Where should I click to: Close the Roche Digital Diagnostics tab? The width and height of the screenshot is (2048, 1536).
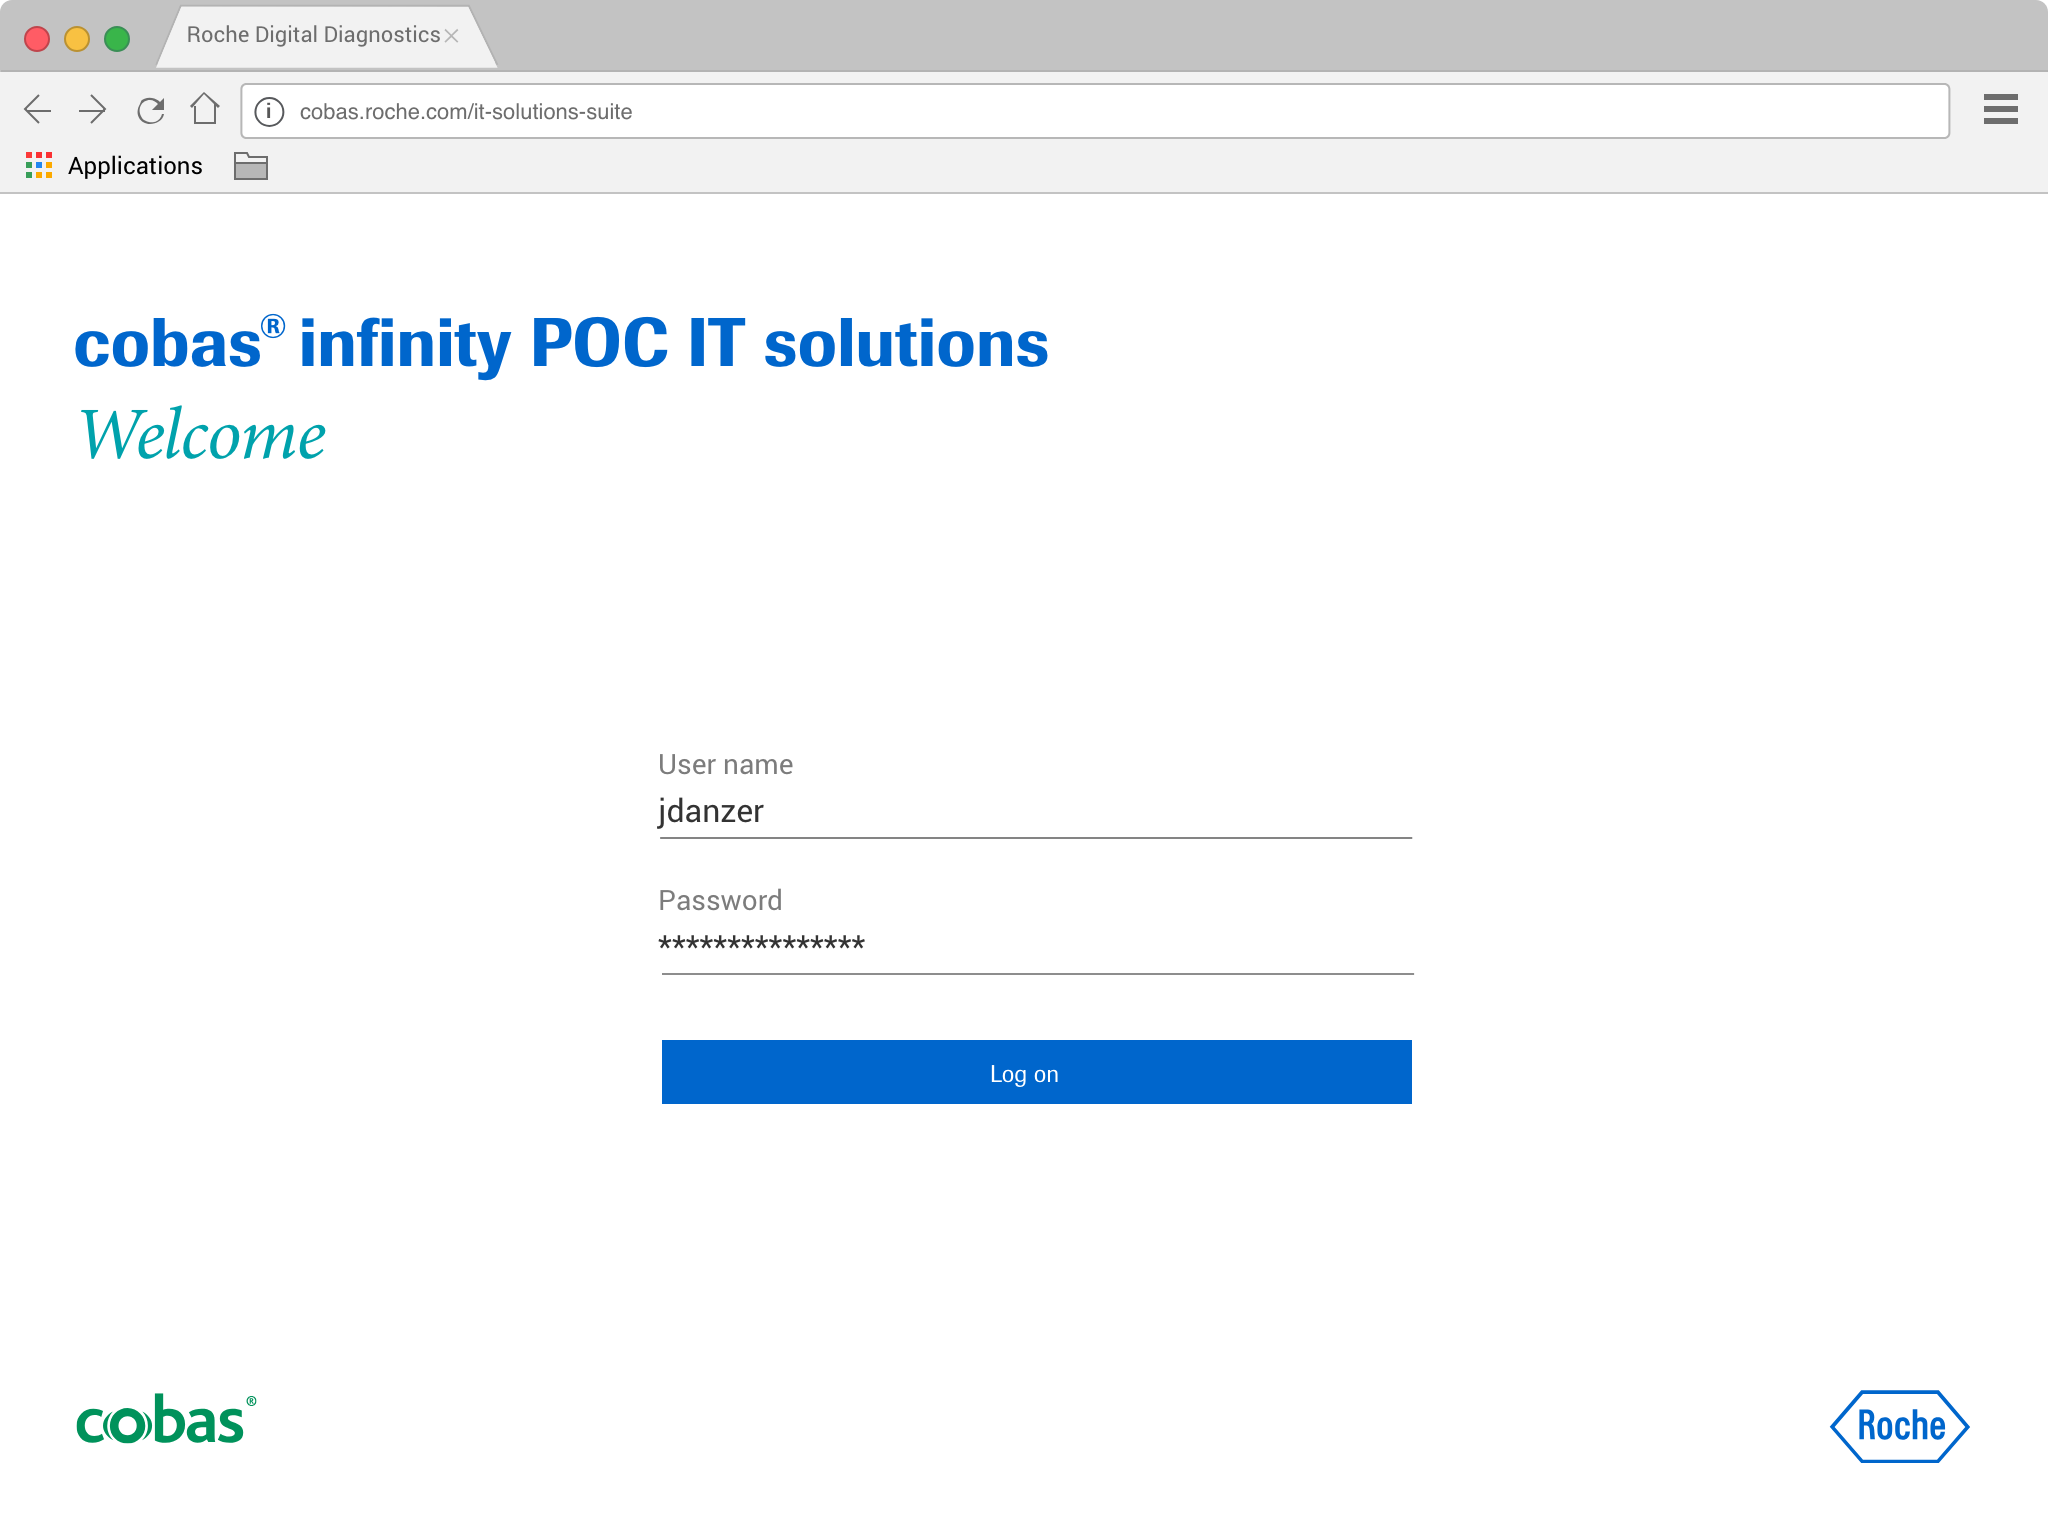452,36
